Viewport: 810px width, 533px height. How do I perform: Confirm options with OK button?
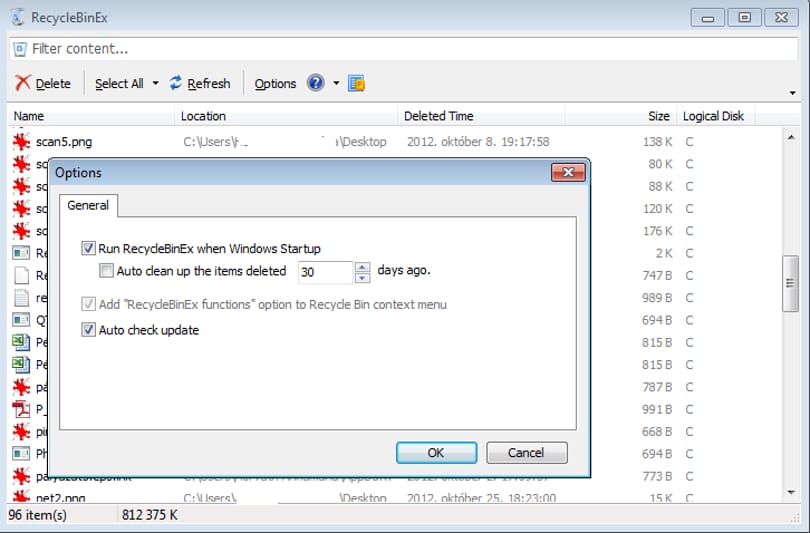[437, 452]
